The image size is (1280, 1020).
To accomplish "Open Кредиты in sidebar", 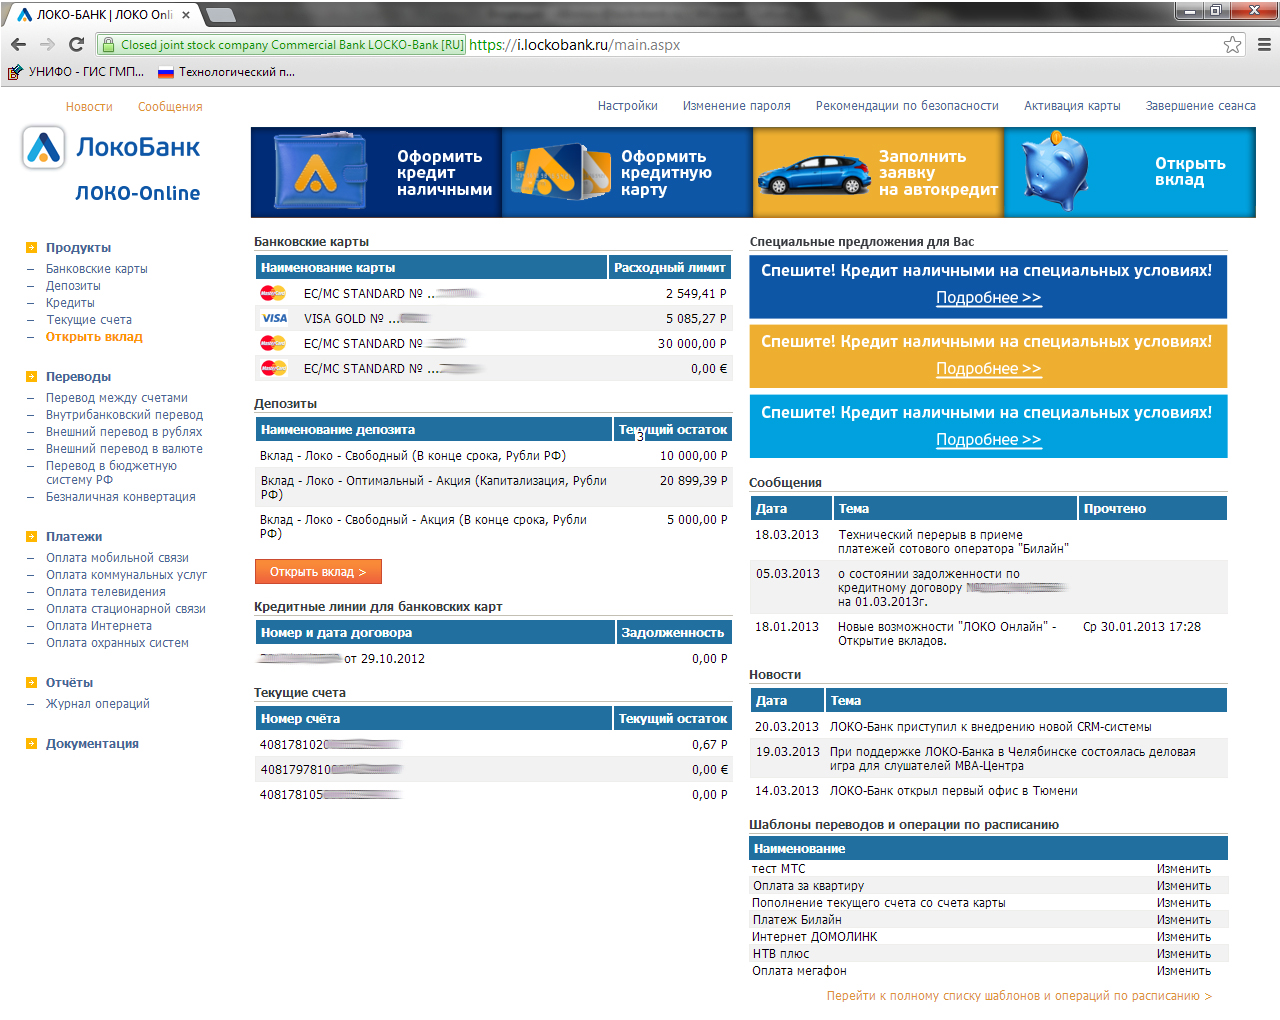I will pos(70,303).
